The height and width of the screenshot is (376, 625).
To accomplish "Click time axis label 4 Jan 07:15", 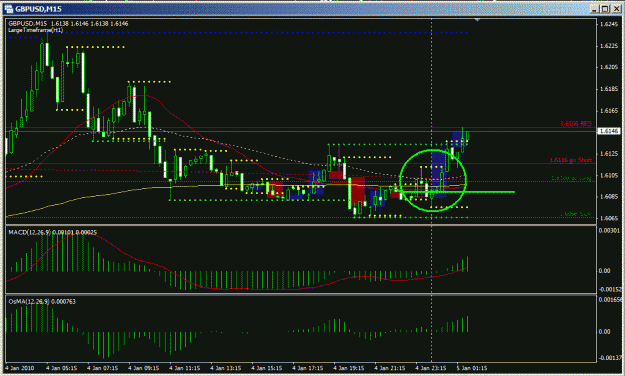I will [x=102, y=368].
